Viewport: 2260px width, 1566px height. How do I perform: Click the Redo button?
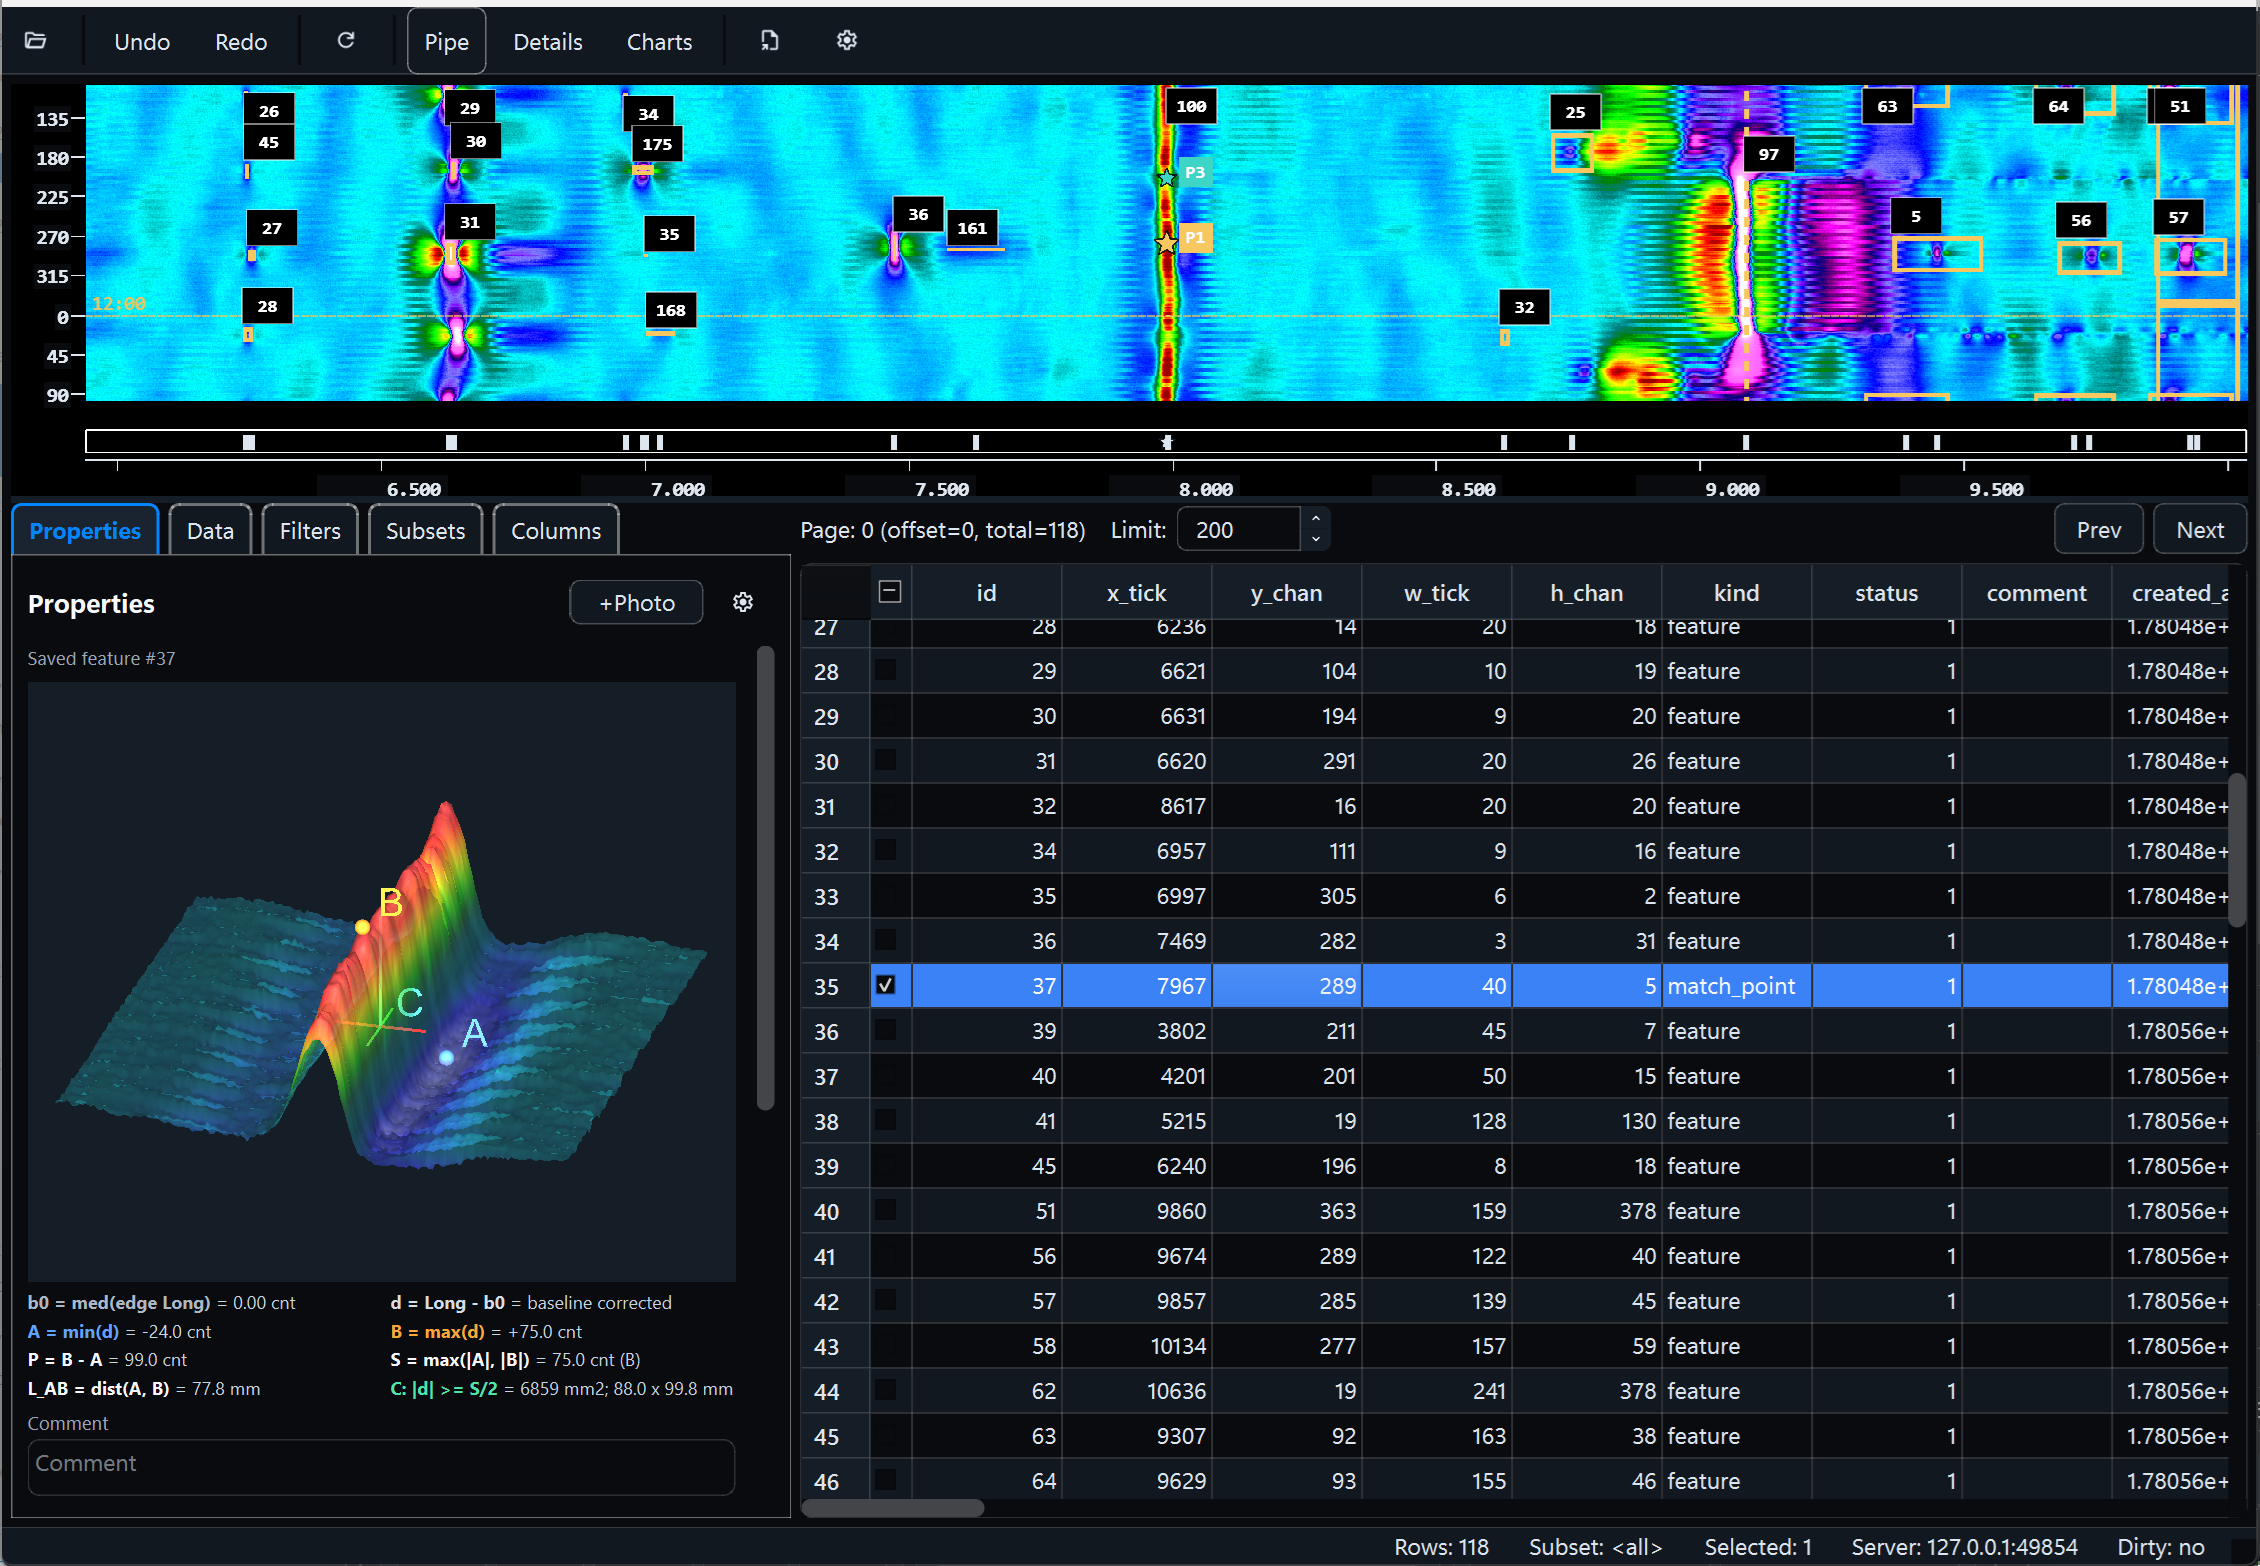click(241, 42)
